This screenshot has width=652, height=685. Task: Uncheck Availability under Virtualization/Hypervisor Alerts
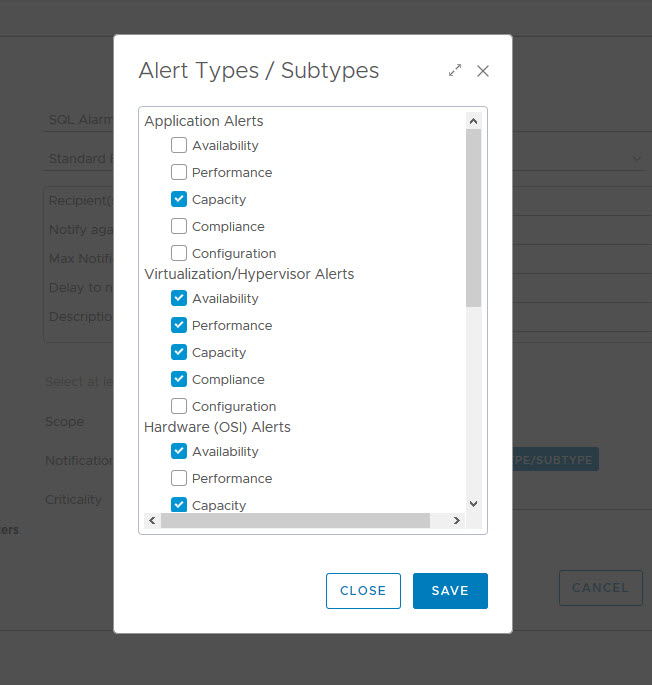pyautogui.click(x=179, y=298)
